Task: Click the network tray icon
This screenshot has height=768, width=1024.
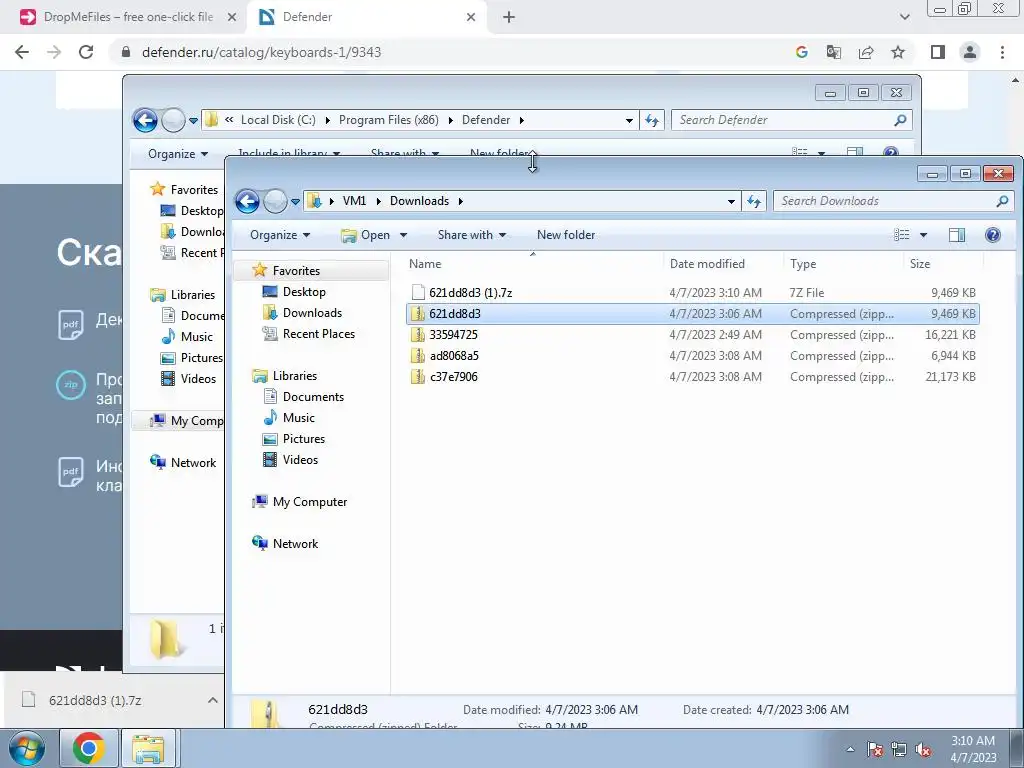Action: (x=899, y=750)
